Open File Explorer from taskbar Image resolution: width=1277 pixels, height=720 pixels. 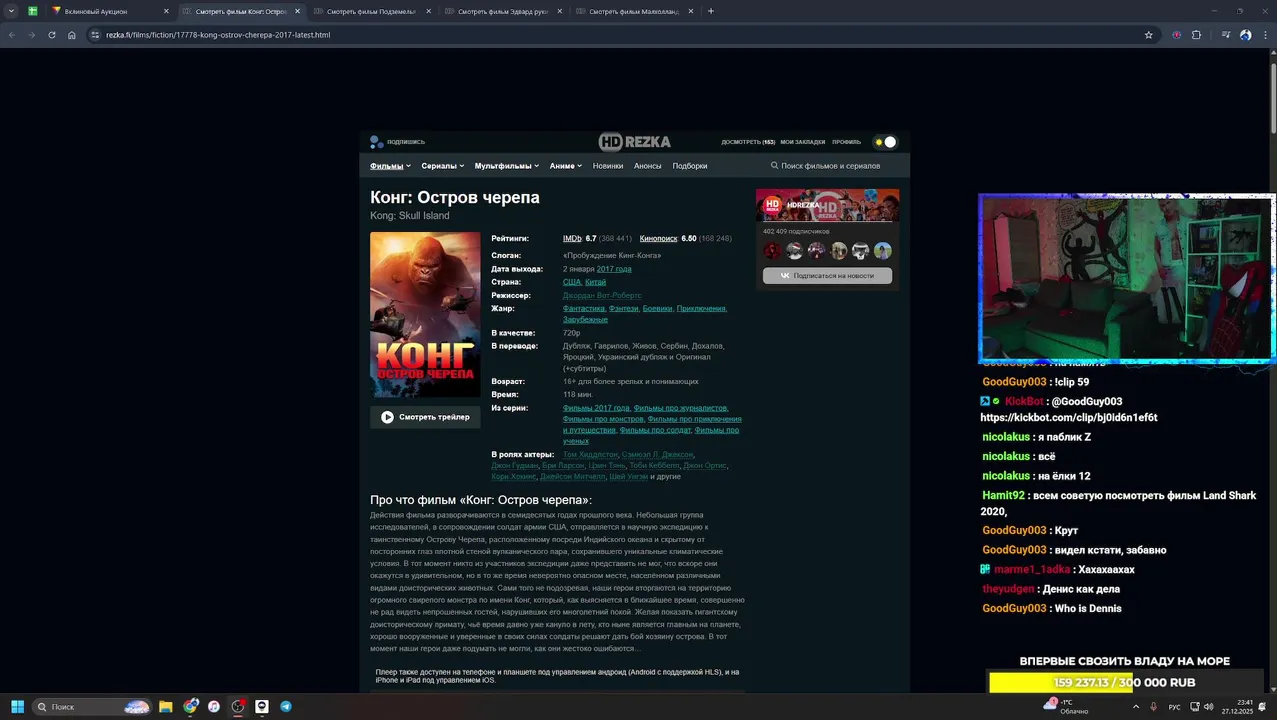tap(166, 707)
